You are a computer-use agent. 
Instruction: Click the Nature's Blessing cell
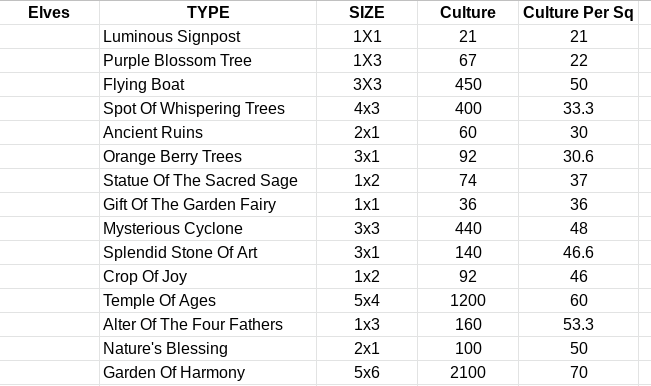pos(208,349)
